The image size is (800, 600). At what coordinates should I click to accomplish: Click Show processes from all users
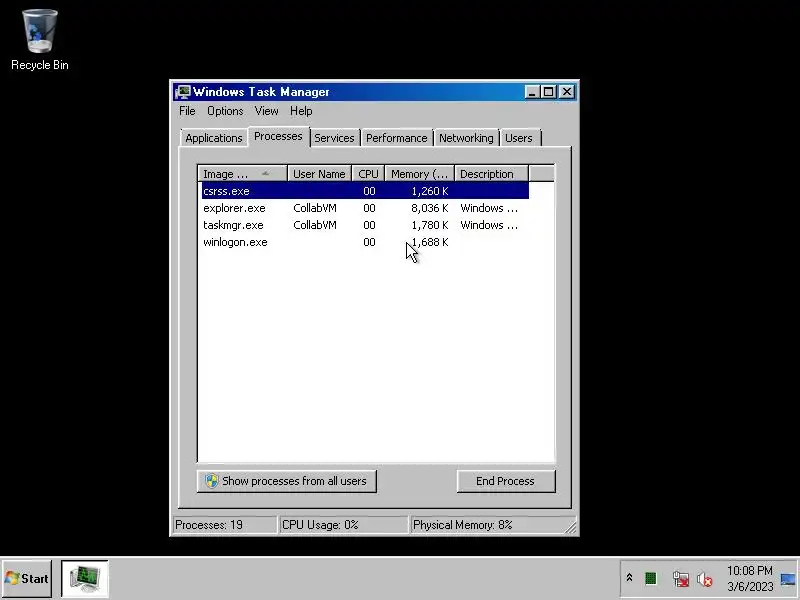pos(287,481)
